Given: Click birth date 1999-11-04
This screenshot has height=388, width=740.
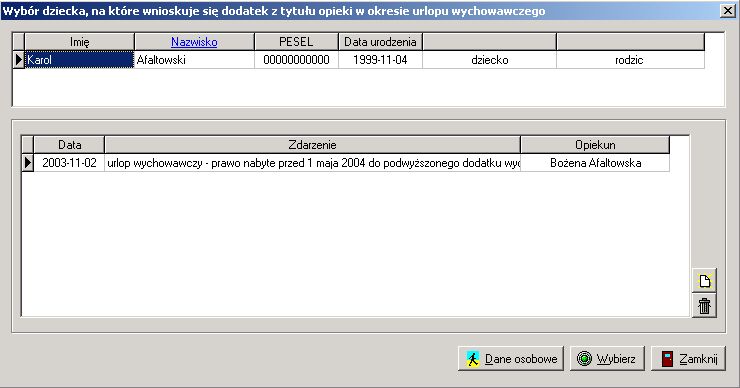Looking at the screenshot, I should (x=380, y=59).
